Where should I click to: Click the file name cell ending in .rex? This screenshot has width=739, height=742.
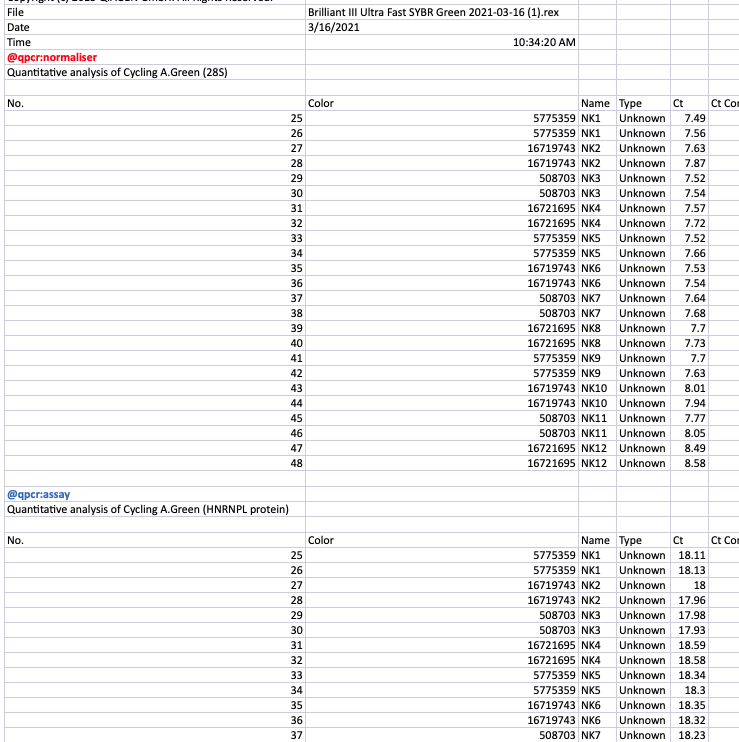coord(442,12)
